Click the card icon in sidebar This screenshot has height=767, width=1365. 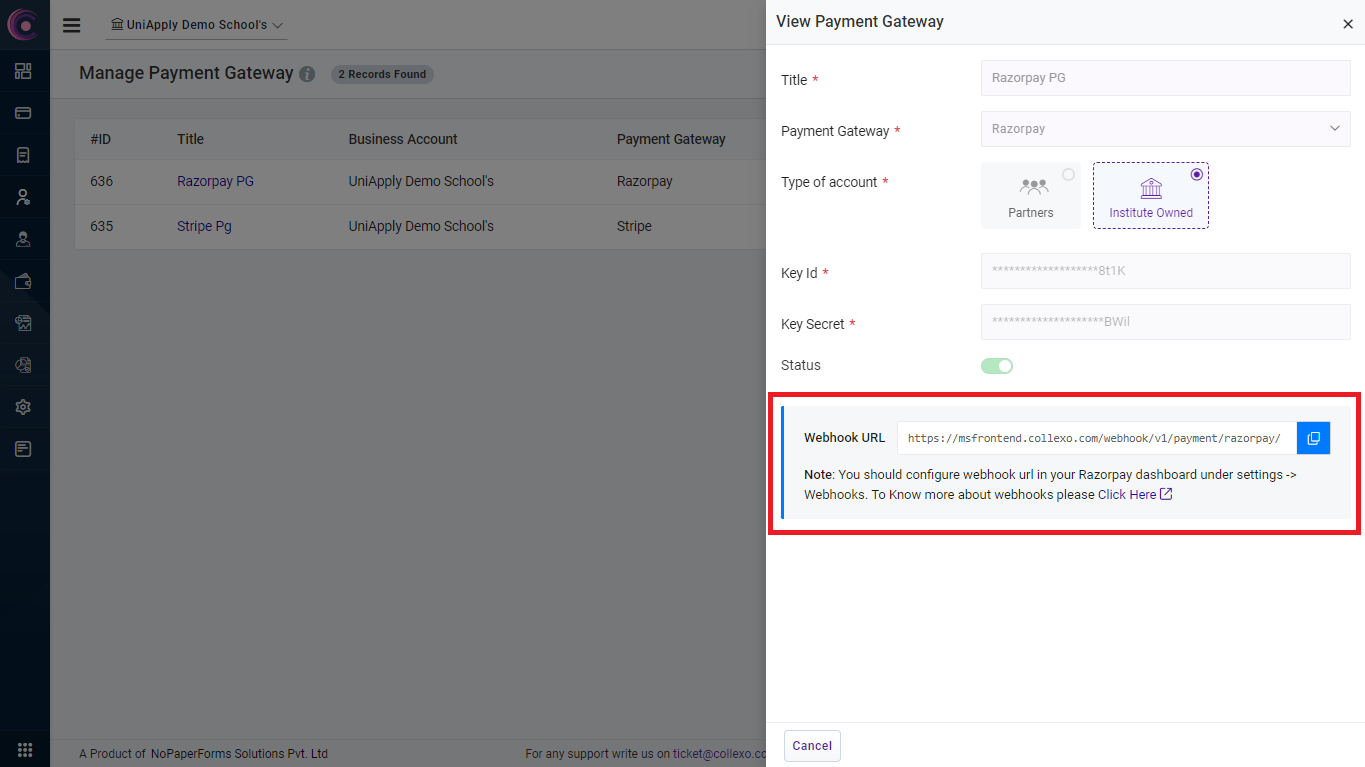pyautogui.click(x=23, y=113)
